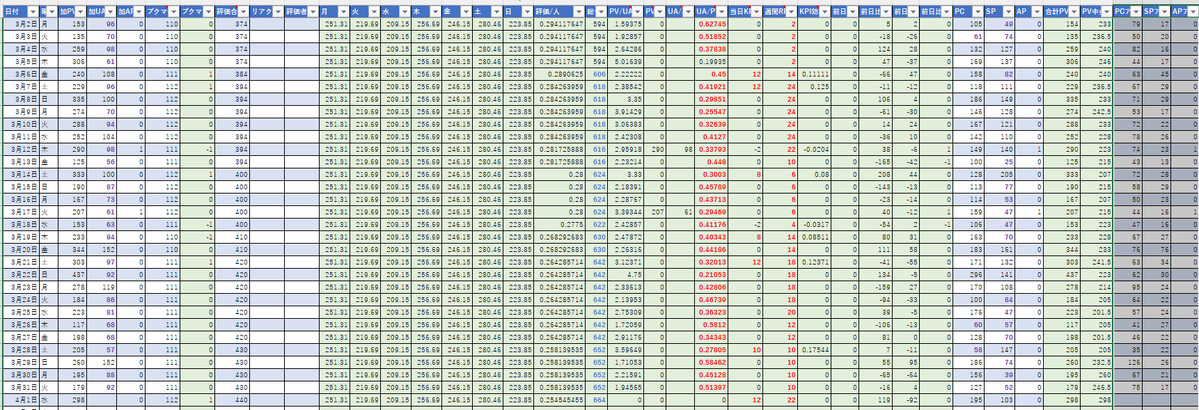The height and width of the screenshot is (410, 1199).
Task: Select the UA/P value 0.62745
Action: click(x=712, y=24)
